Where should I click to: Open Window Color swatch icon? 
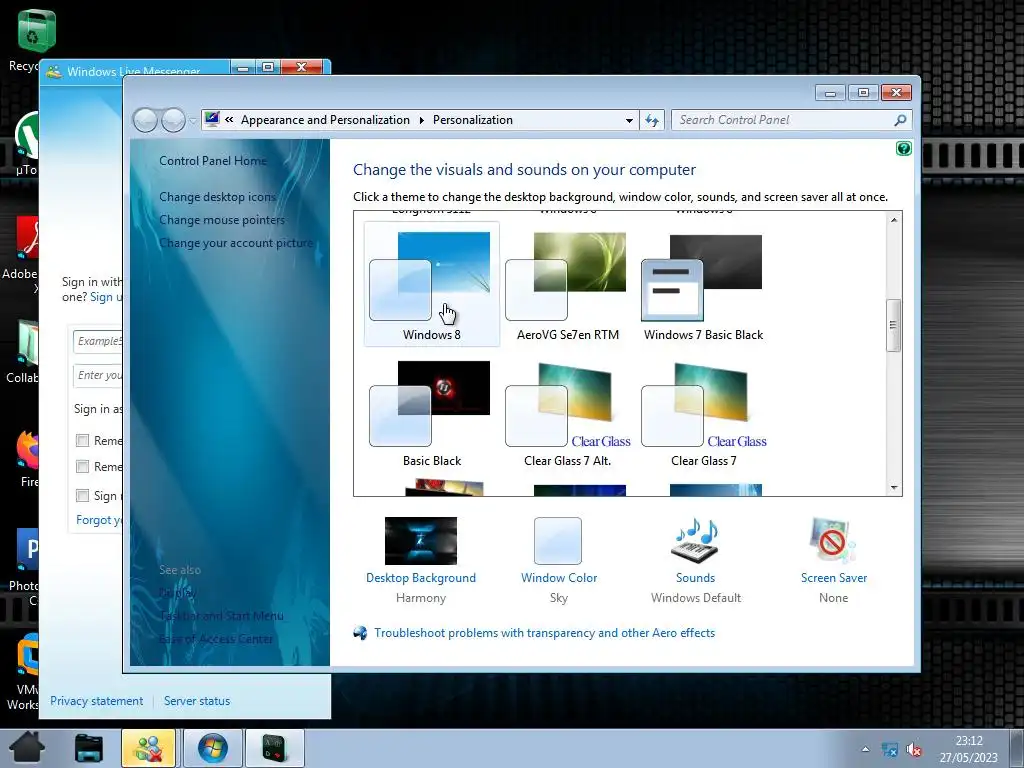point(558,541)
